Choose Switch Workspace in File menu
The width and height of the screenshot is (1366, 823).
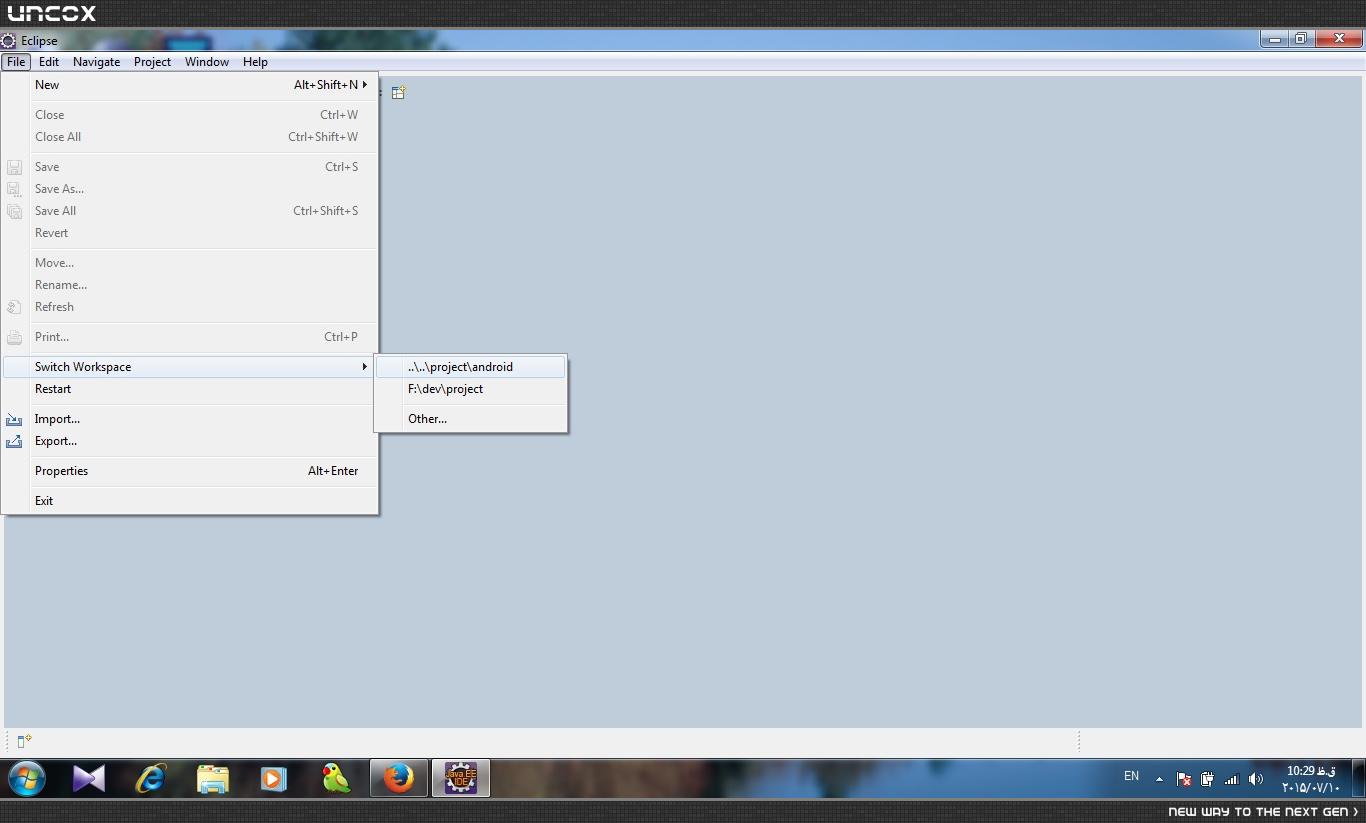pyautogui.click(x=189, y=367)
